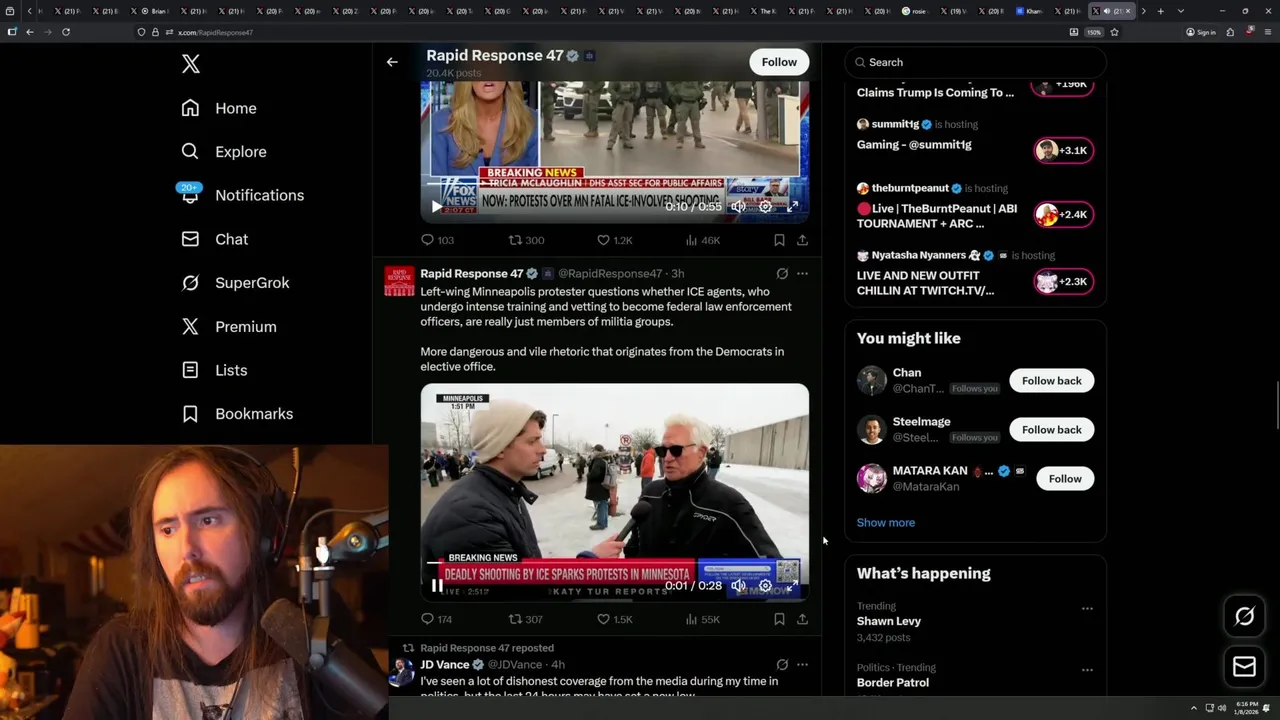1280x720 pixels.
Task: View analytics of post with 55K views
Action: click(702, 619)
